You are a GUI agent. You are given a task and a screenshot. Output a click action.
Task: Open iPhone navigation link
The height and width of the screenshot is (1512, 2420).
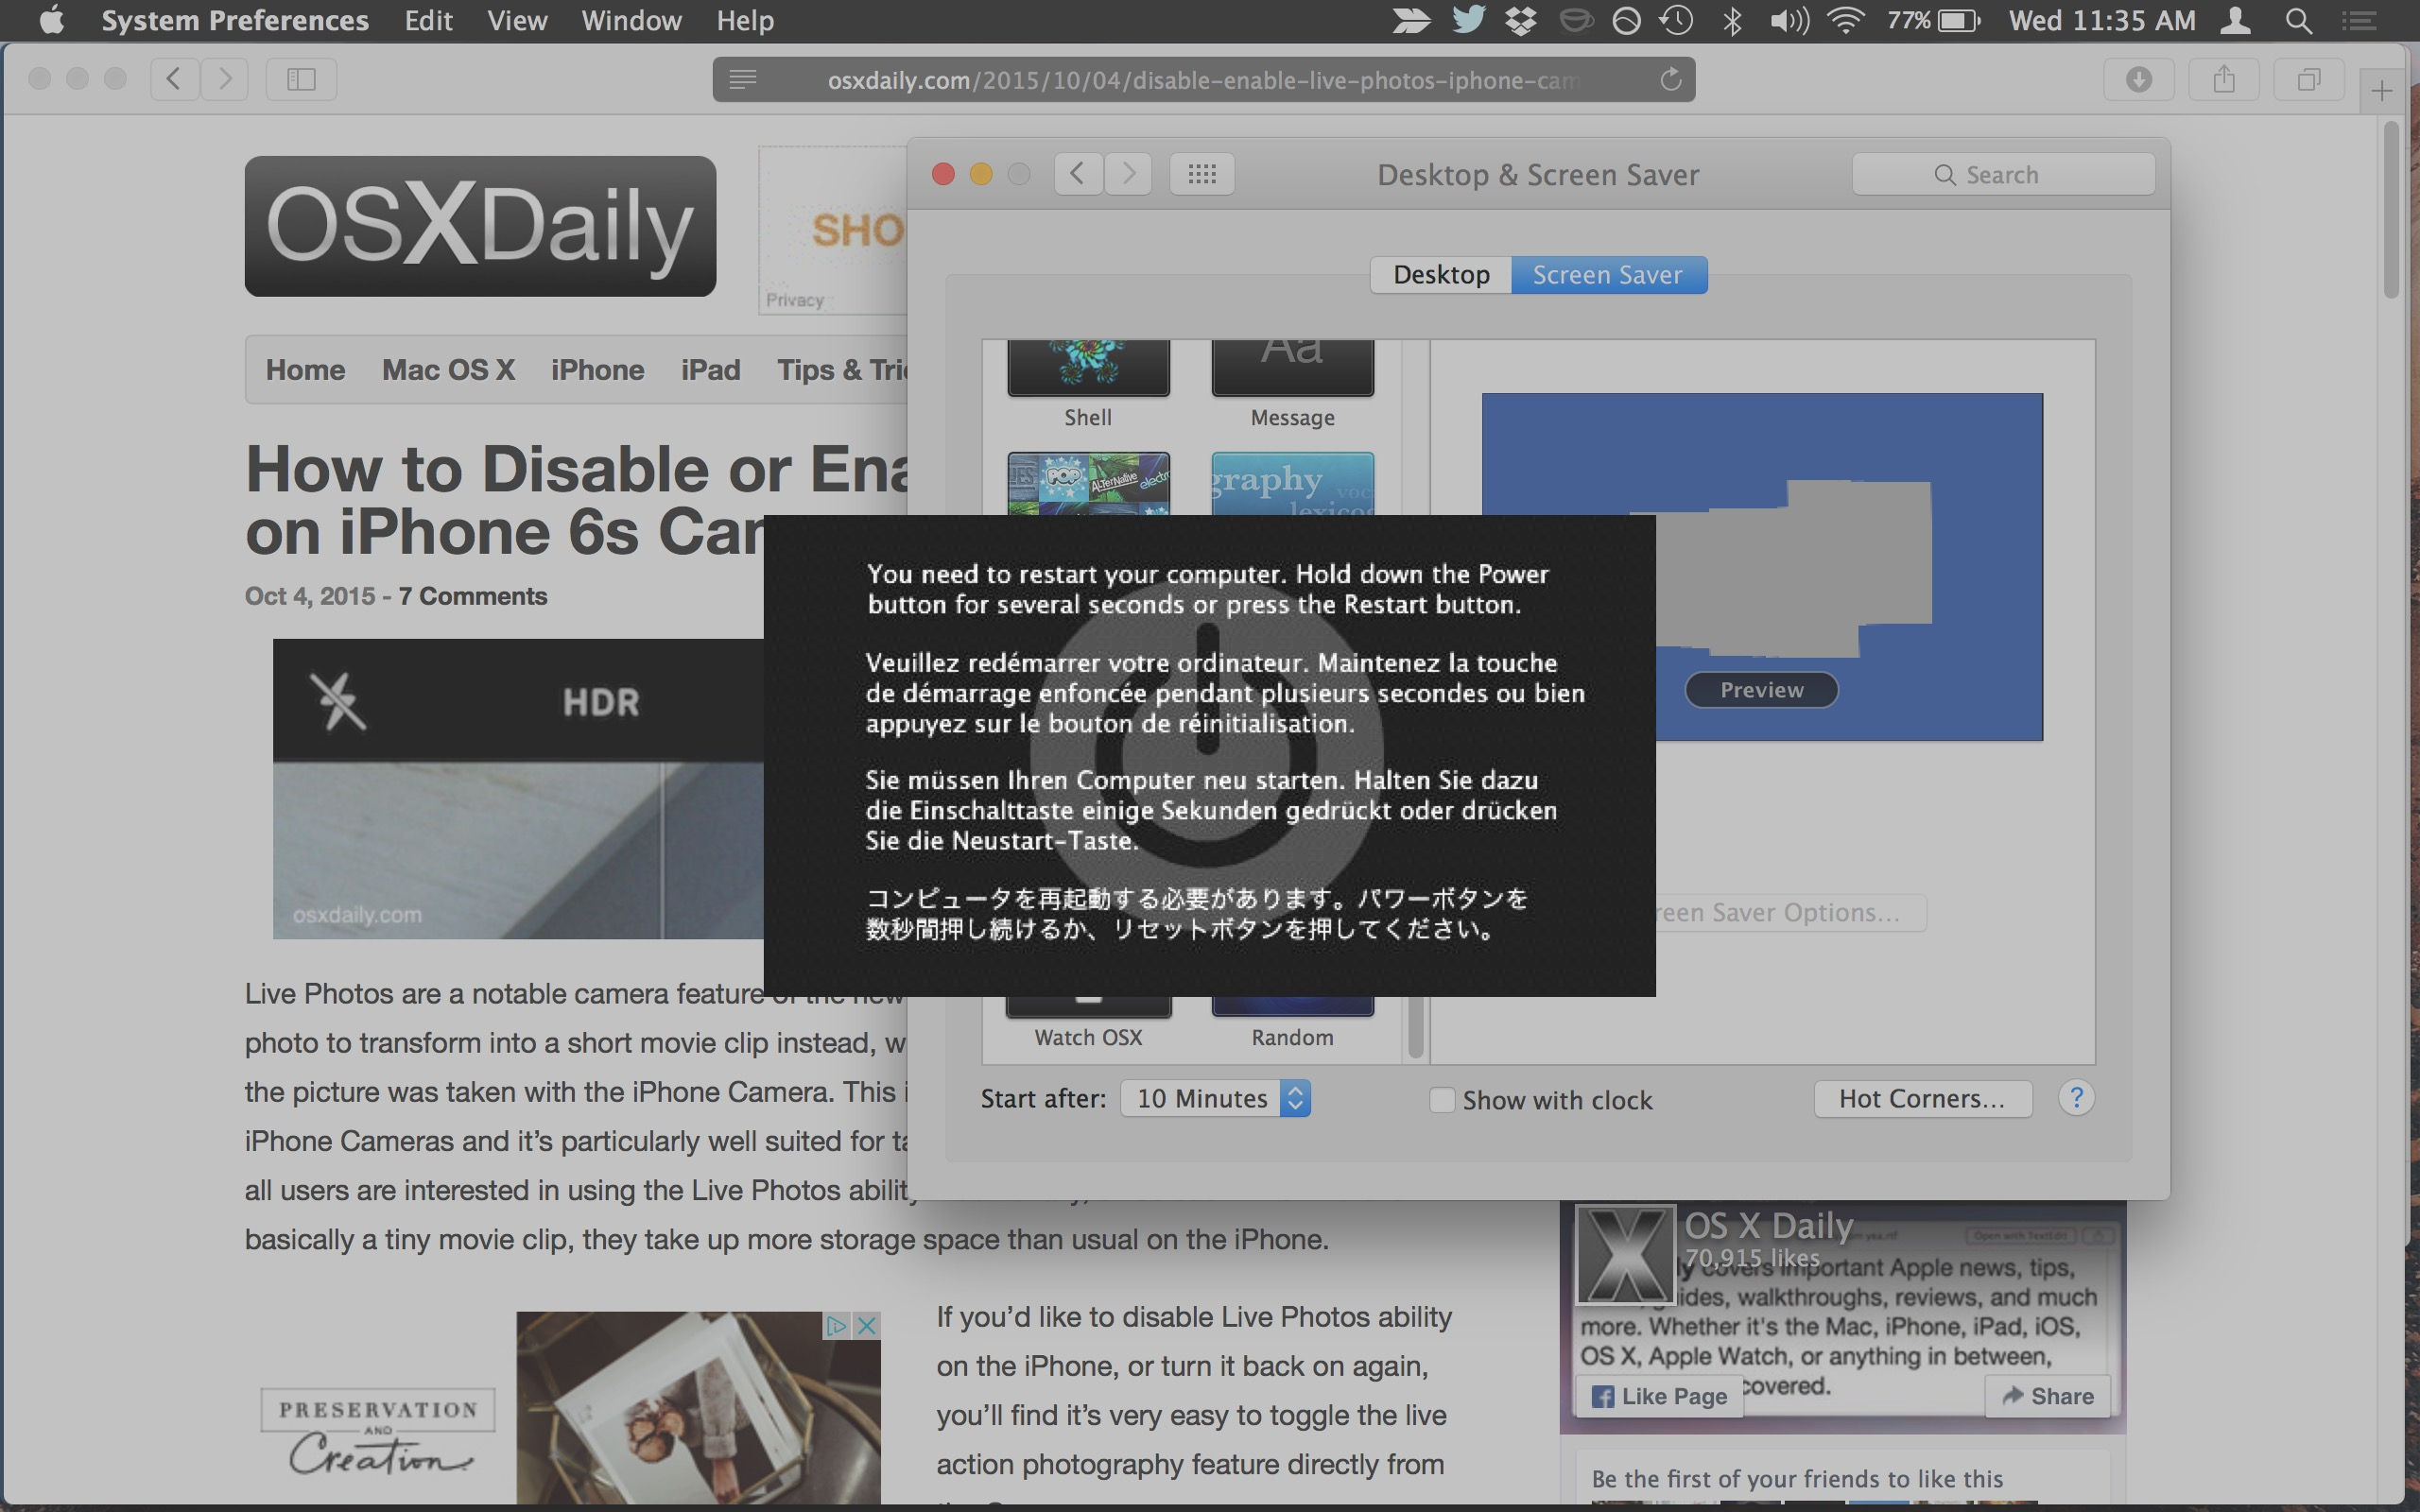tap(597, 369)
